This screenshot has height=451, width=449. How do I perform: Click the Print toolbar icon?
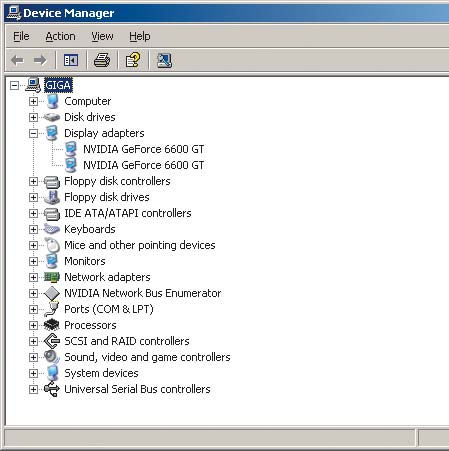[x=102, y=60]
